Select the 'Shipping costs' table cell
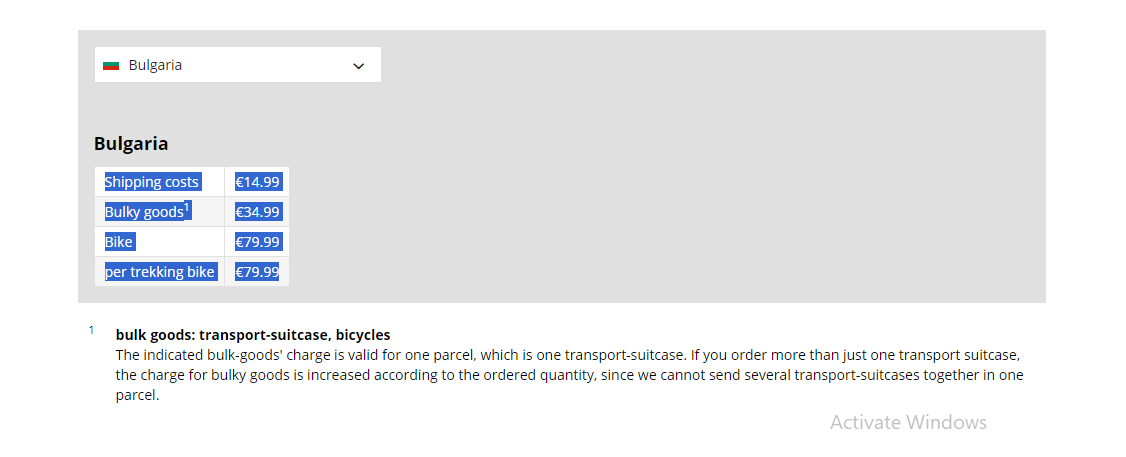The height and width of the screenshot is (457, 1126). 152,182
